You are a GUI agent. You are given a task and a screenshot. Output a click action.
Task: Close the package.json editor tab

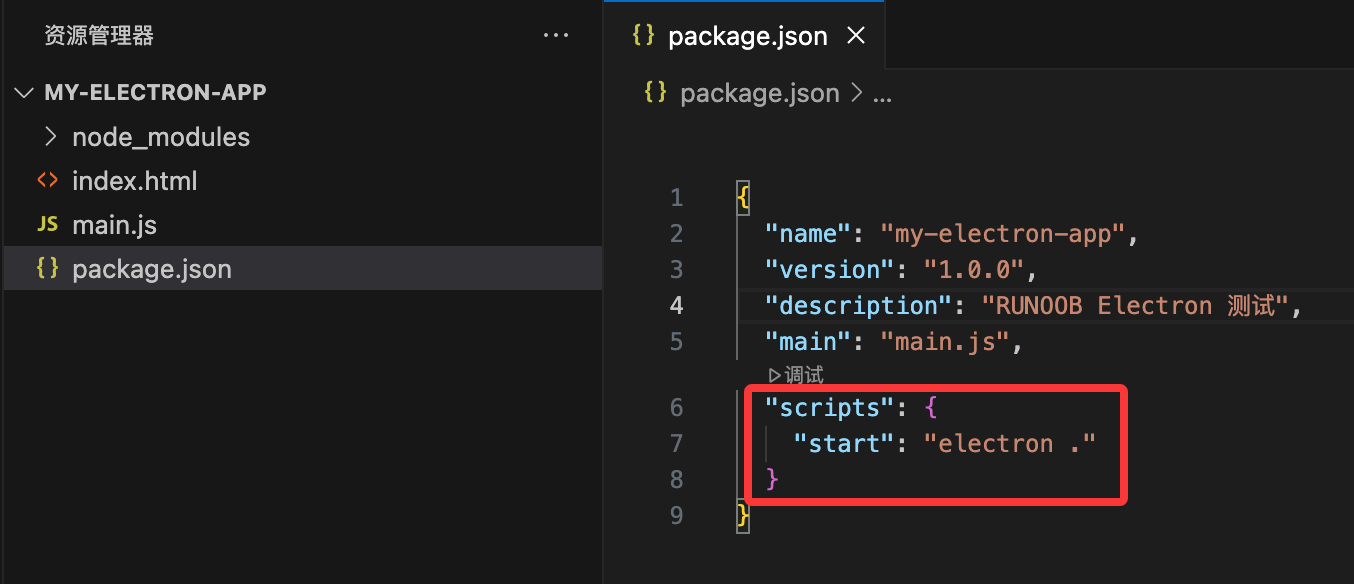click(x=856, y=36)
